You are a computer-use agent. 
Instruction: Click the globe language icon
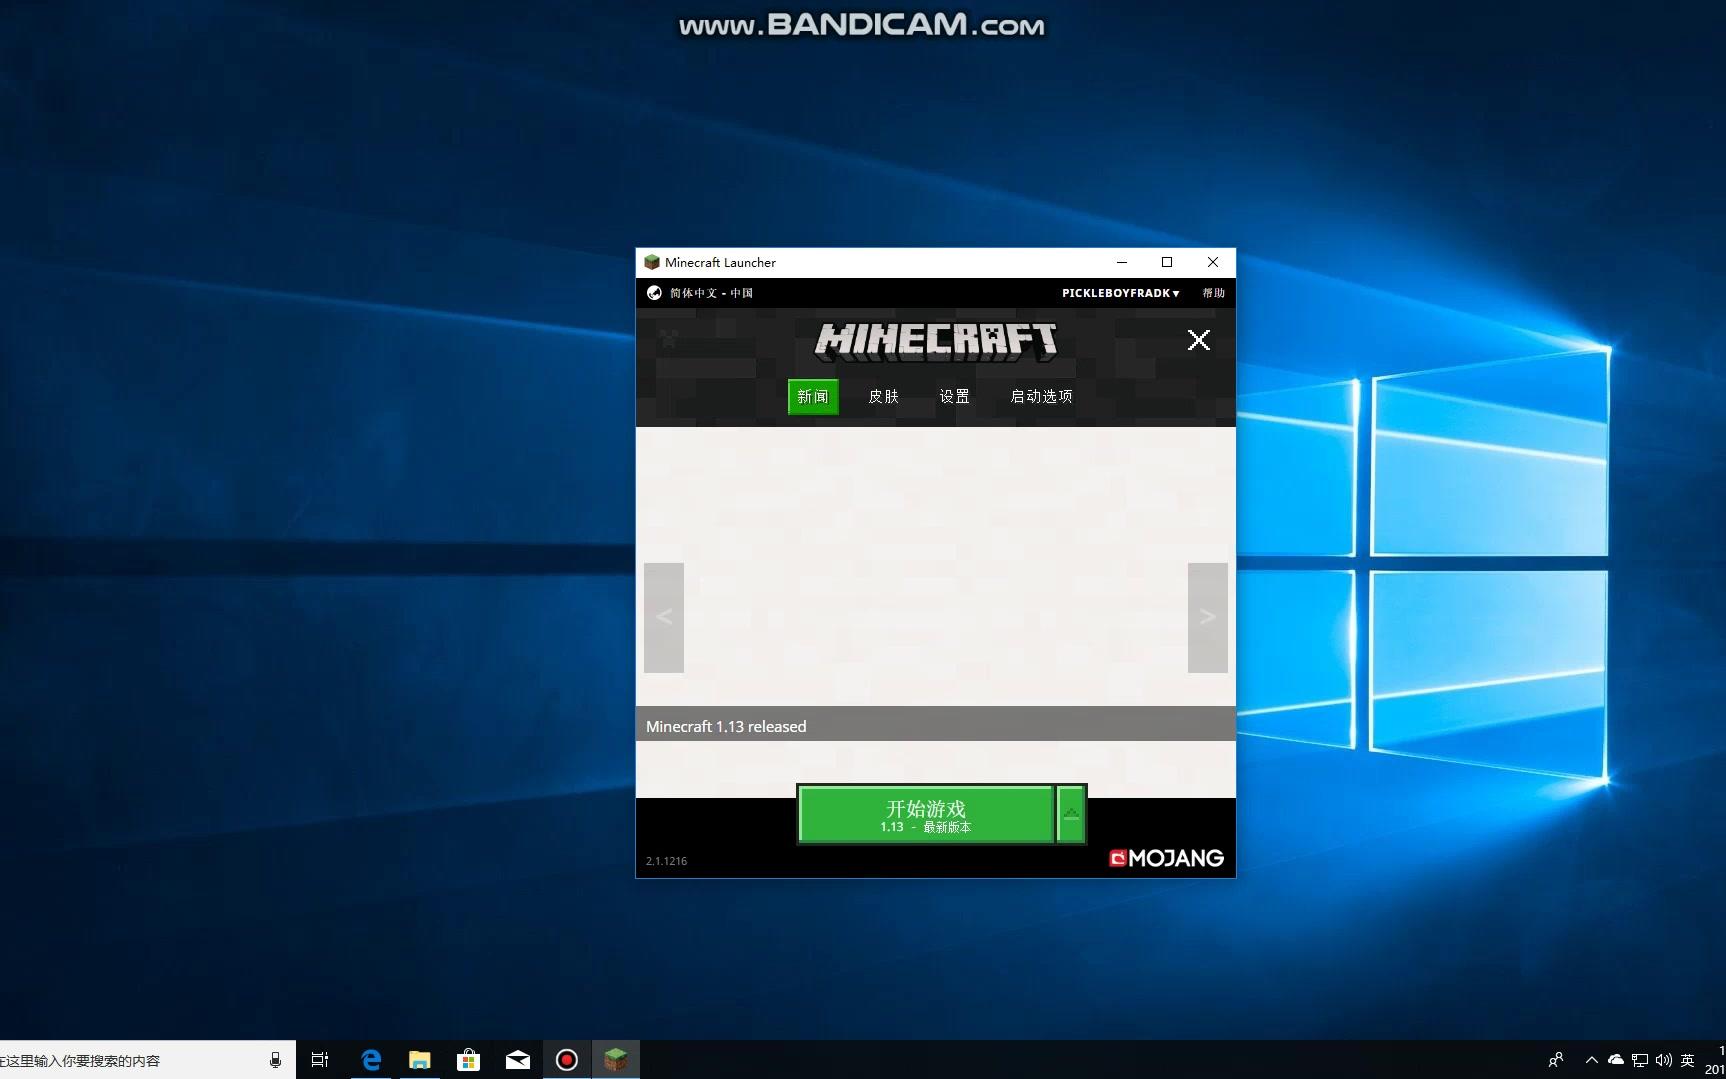coord(654,293)
